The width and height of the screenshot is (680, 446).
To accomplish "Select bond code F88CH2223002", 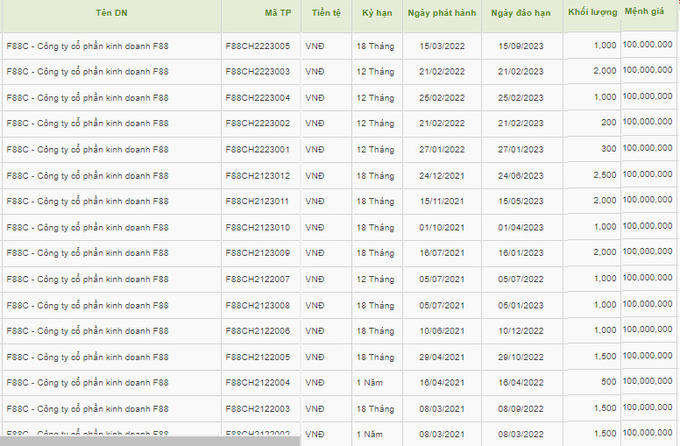I will [258, 123].
